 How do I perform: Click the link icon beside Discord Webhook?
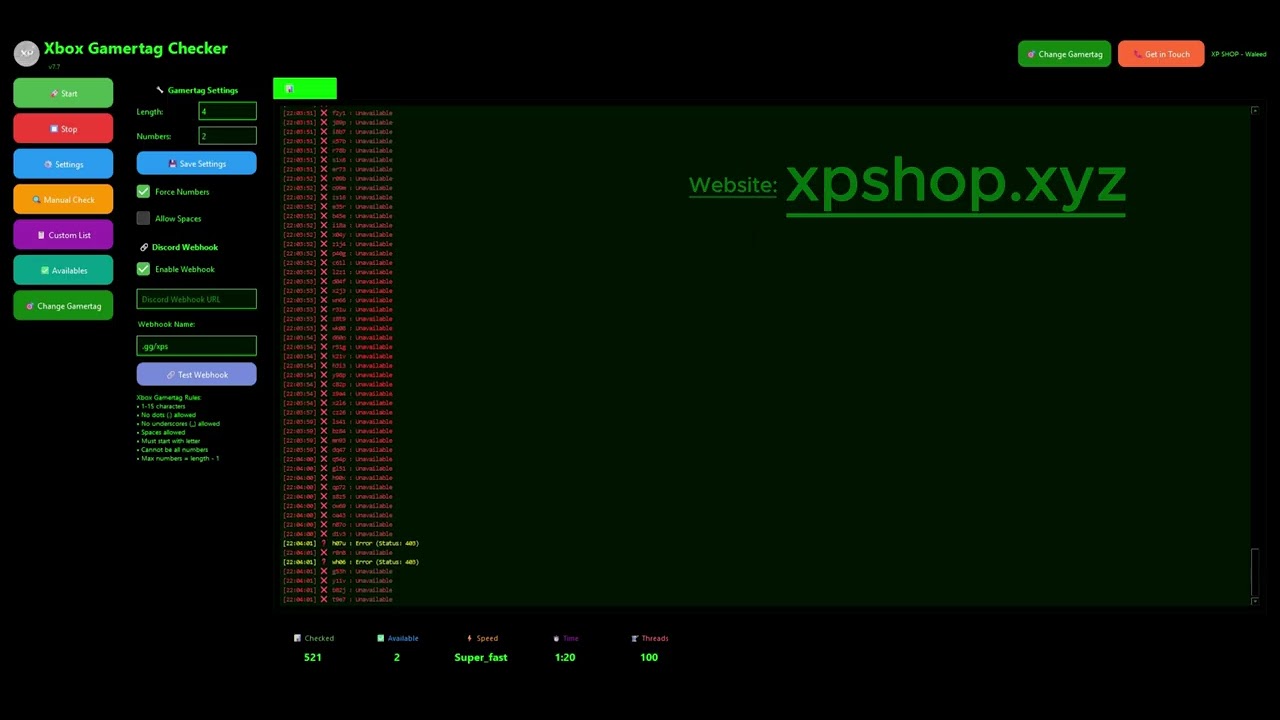click(x=144, y=247)
